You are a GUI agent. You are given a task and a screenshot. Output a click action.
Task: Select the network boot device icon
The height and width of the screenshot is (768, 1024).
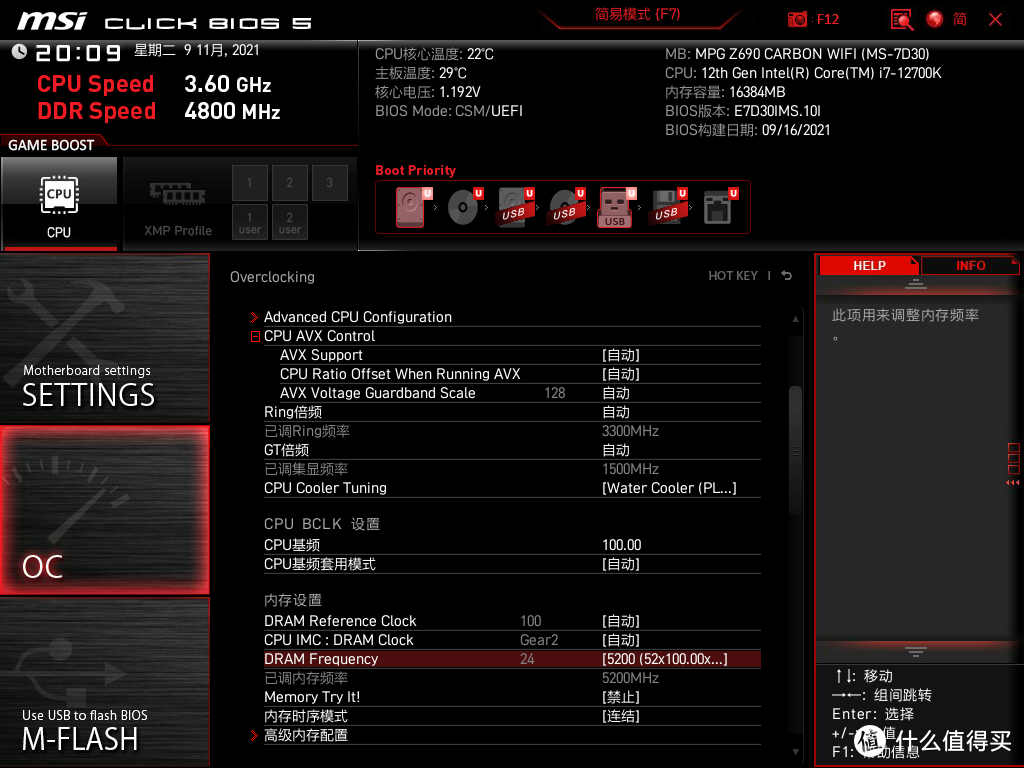[717, 208]
